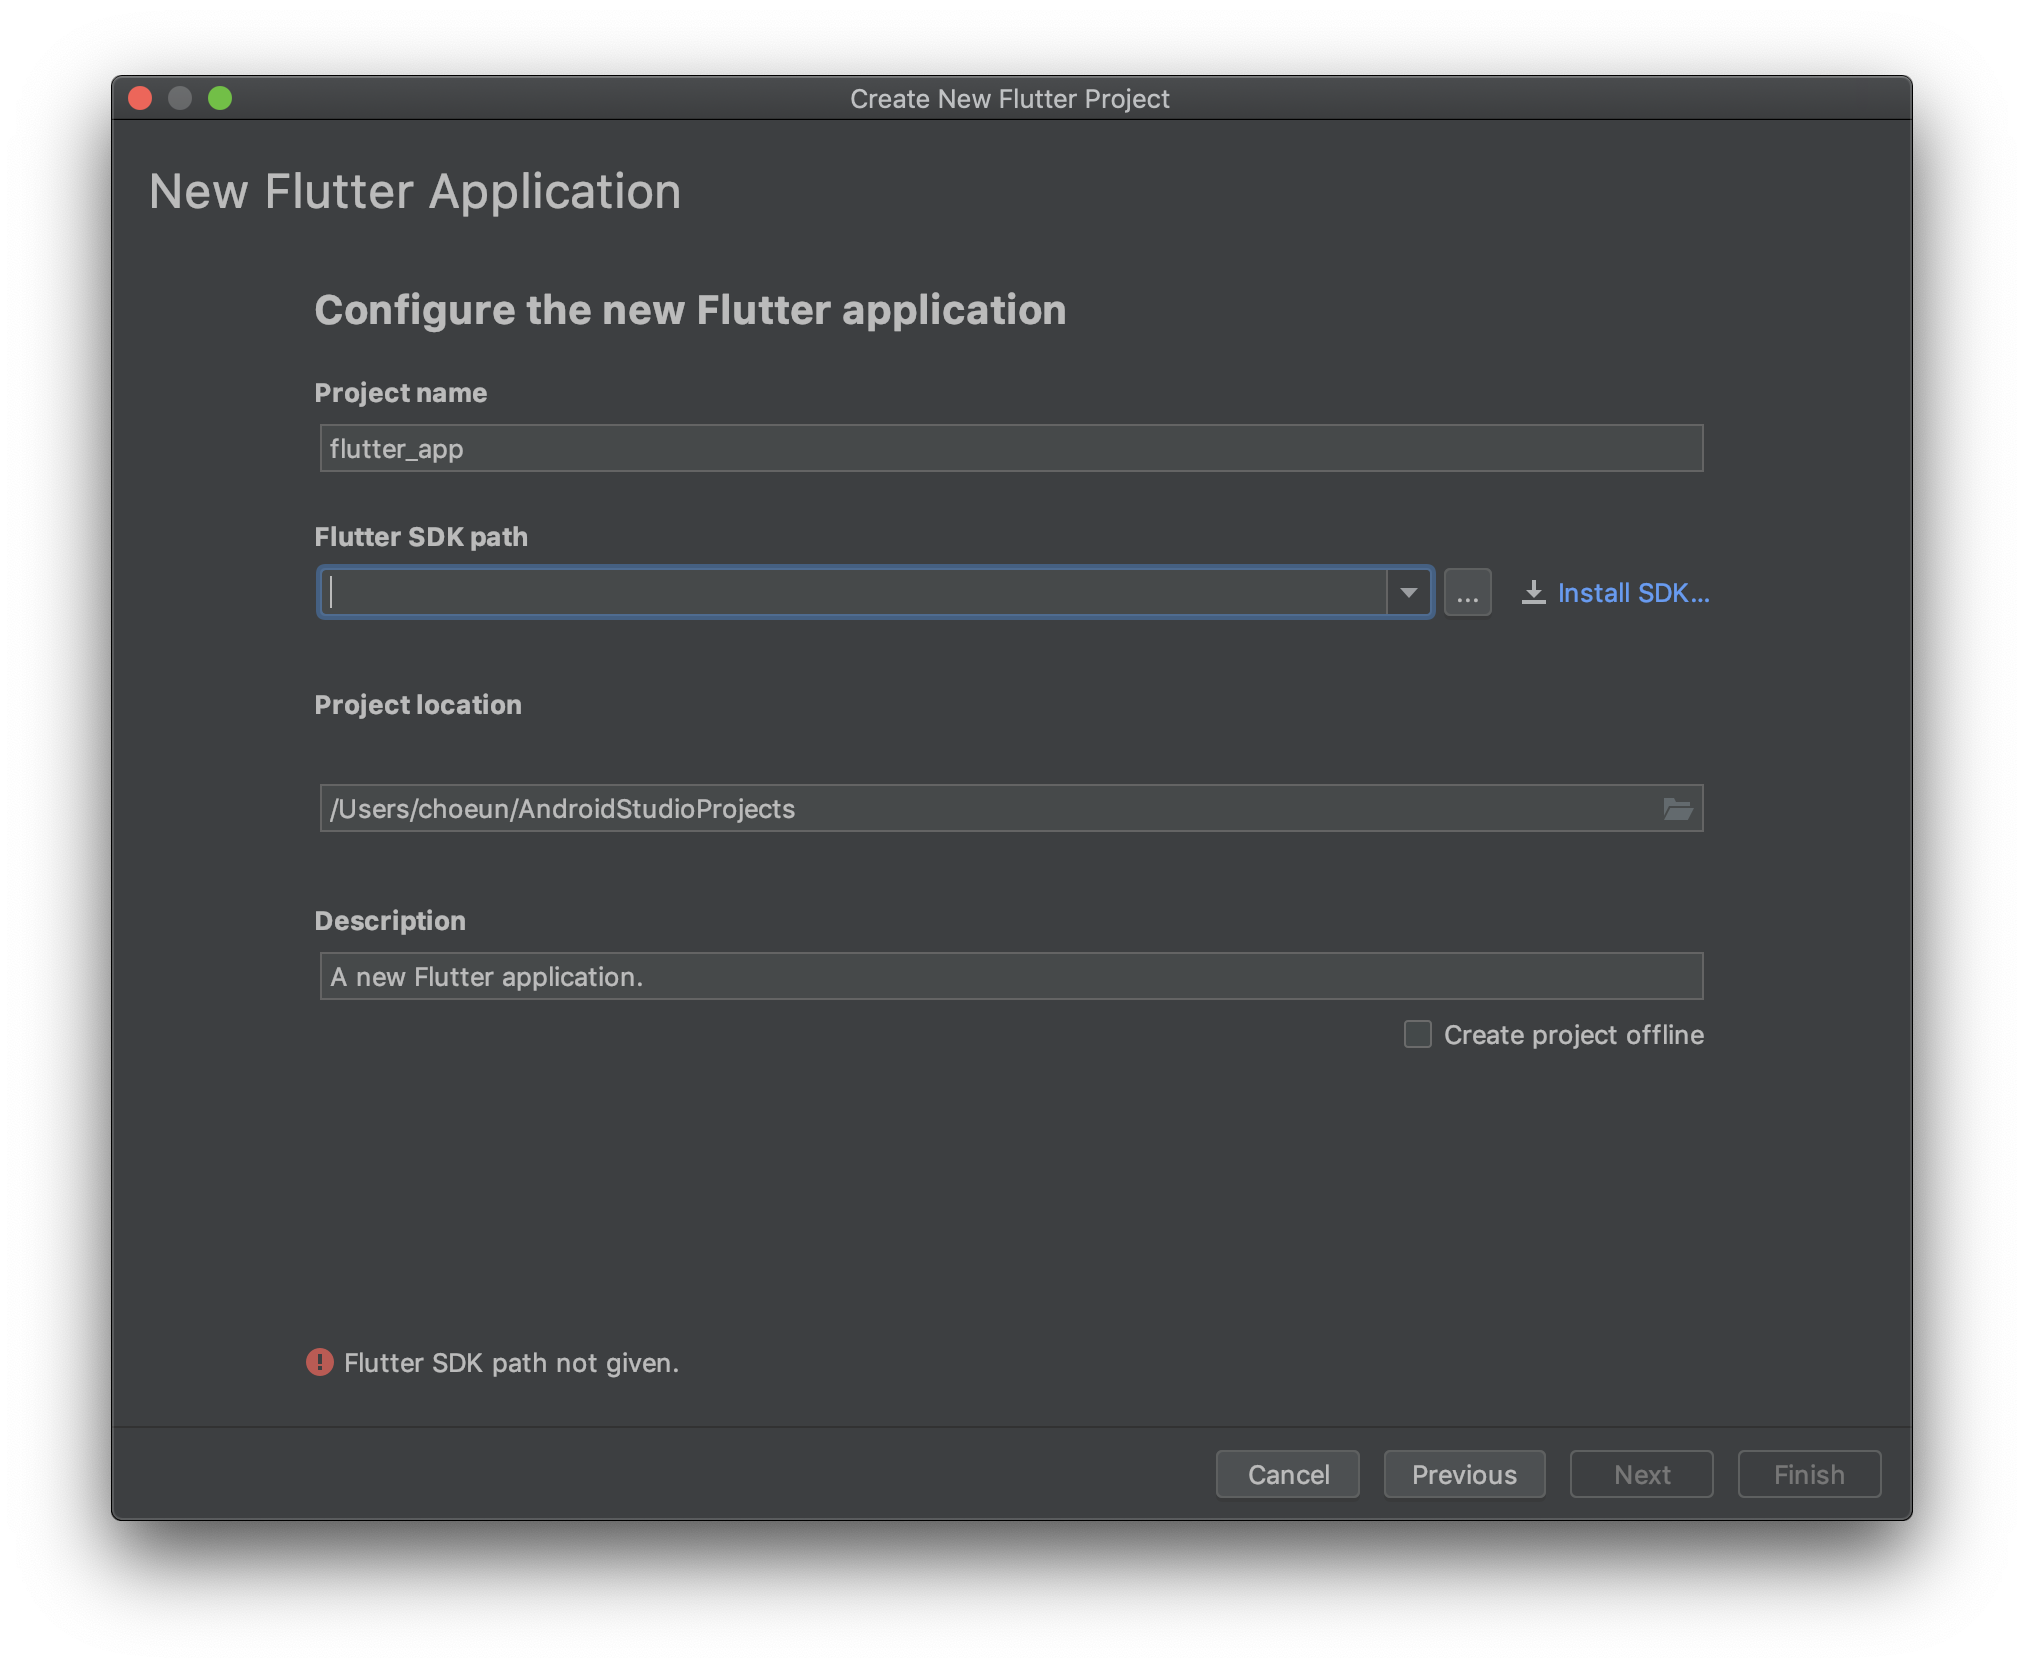This screenshot has height=1668, width=2024.
Task: Click the Install SDK download icon
Action: (x=1535, y=592)
